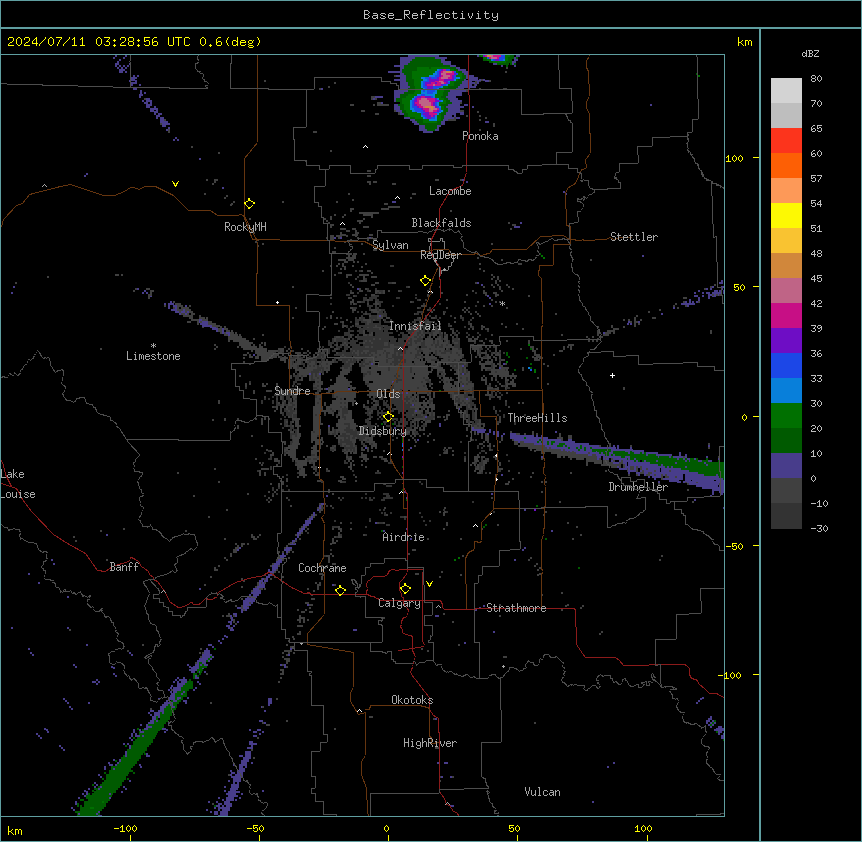Select the Limestone label
The width and height of the screenshot is (862, 842).
coord(153,356)
